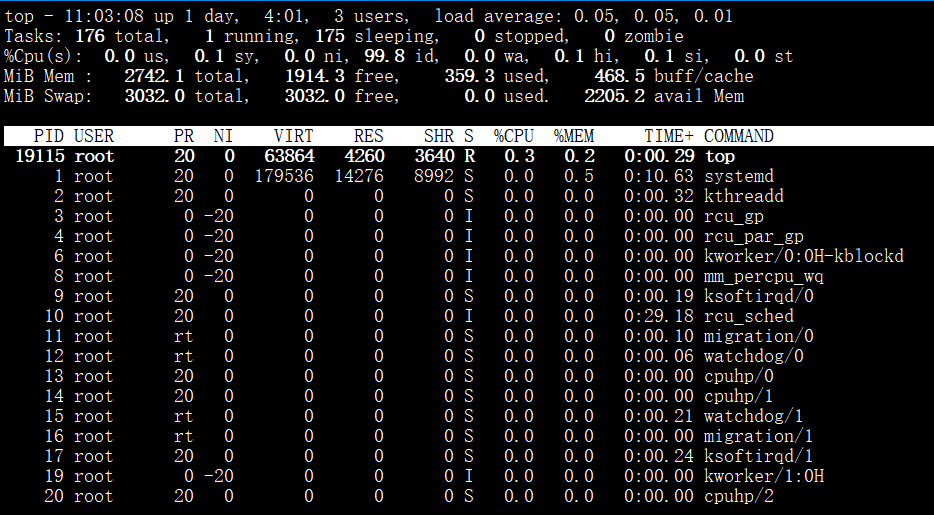Select the rcu_gp process name
Screen dimensions: 934x515
(734, 217)
